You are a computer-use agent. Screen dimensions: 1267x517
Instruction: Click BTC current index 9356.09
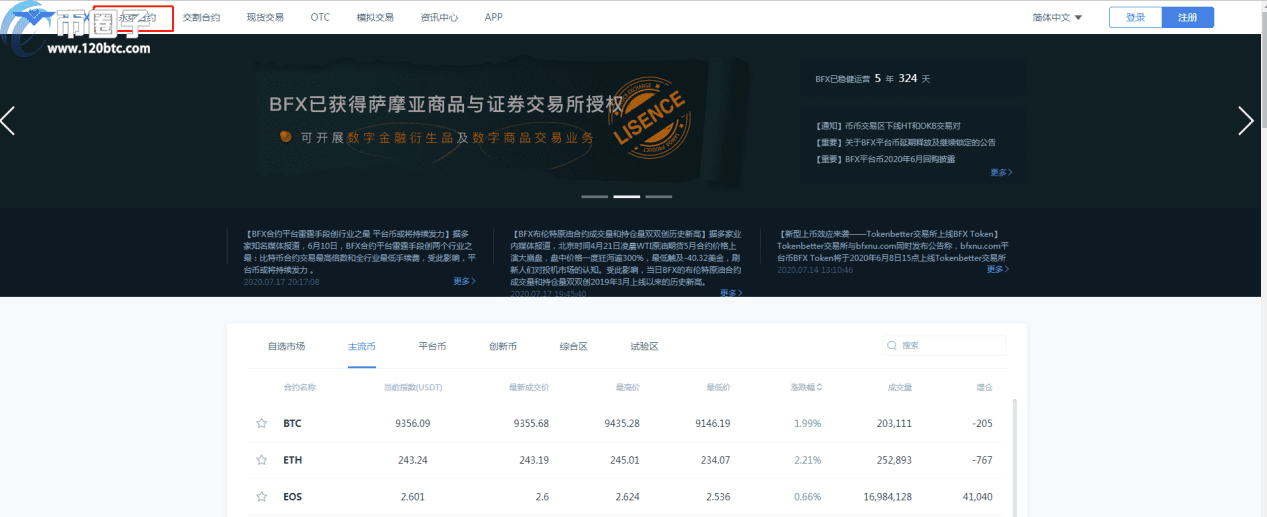pos(413,423)
